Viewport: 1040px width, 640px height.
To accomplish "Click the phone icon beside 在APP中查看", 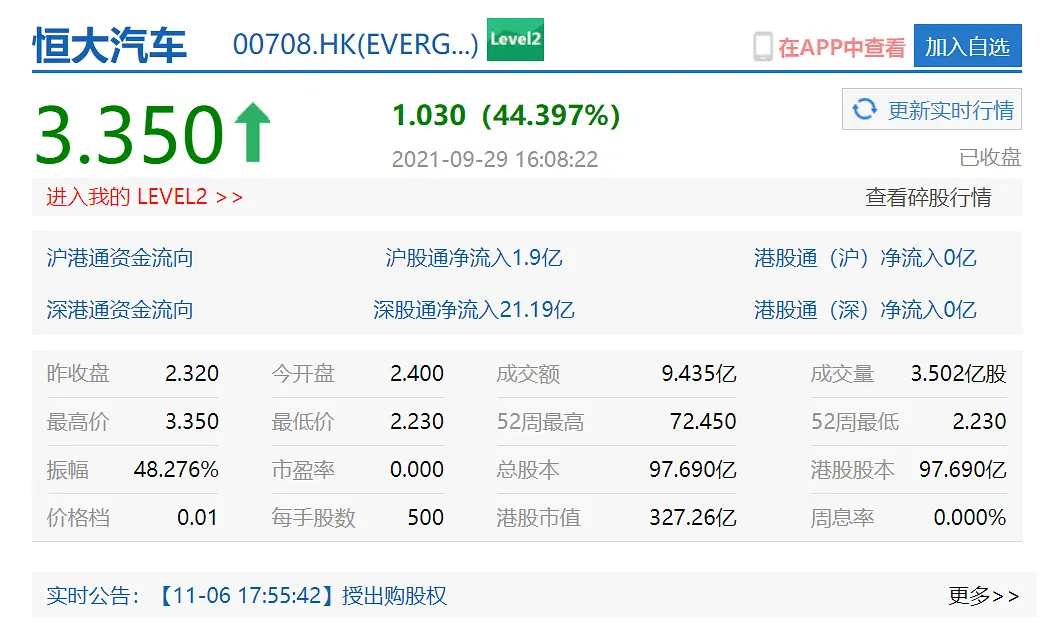I will tap(763, 47).
